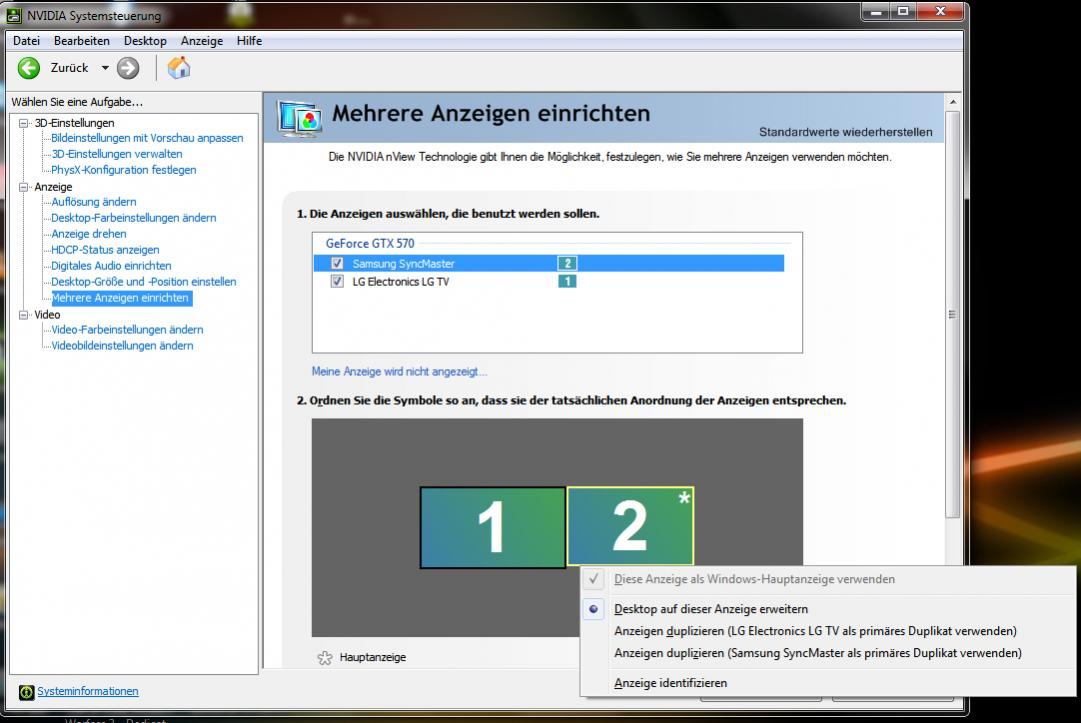Minimize the NVIDIA Systemsteuerung window
The height and width of the screenshot is (723, 1081).
876,12
